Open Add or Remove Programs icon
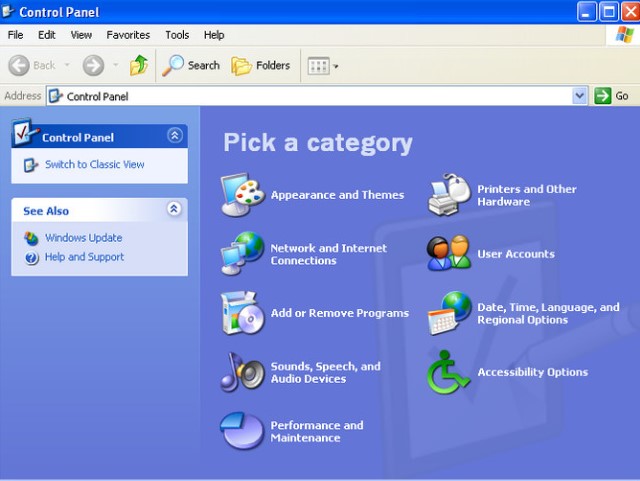 241,313
